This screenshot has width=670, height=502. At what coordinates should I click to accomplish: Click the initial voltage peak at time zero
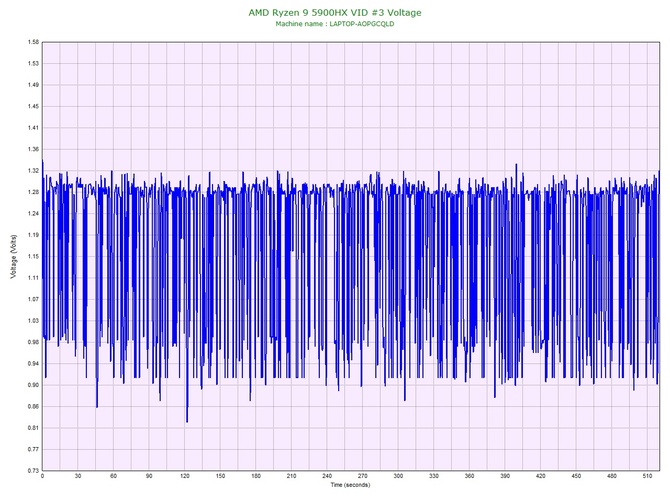pyautogui.click(x=43, y=161)
